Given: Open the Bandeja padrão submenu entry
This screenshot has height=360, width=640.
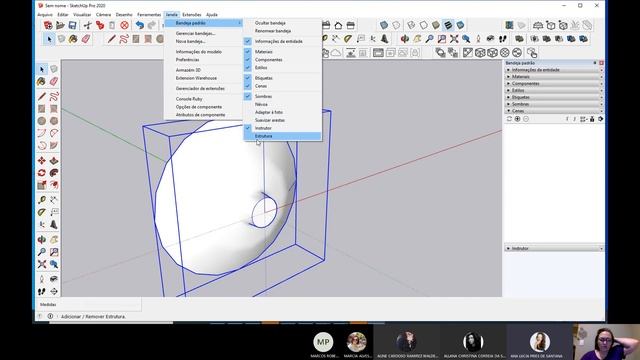Looking at the screenshot, I should [203, 23].
